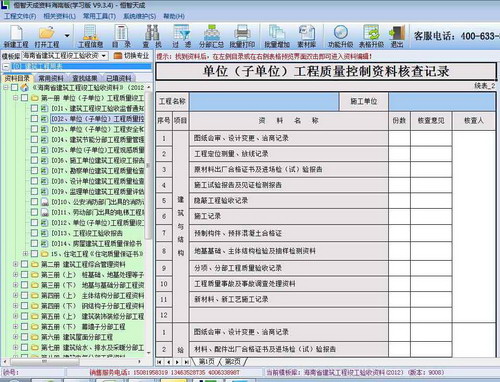500x382 pixels.
Task: Click the document icon beside [0]11 劳动部门
Action: [44, 212]
